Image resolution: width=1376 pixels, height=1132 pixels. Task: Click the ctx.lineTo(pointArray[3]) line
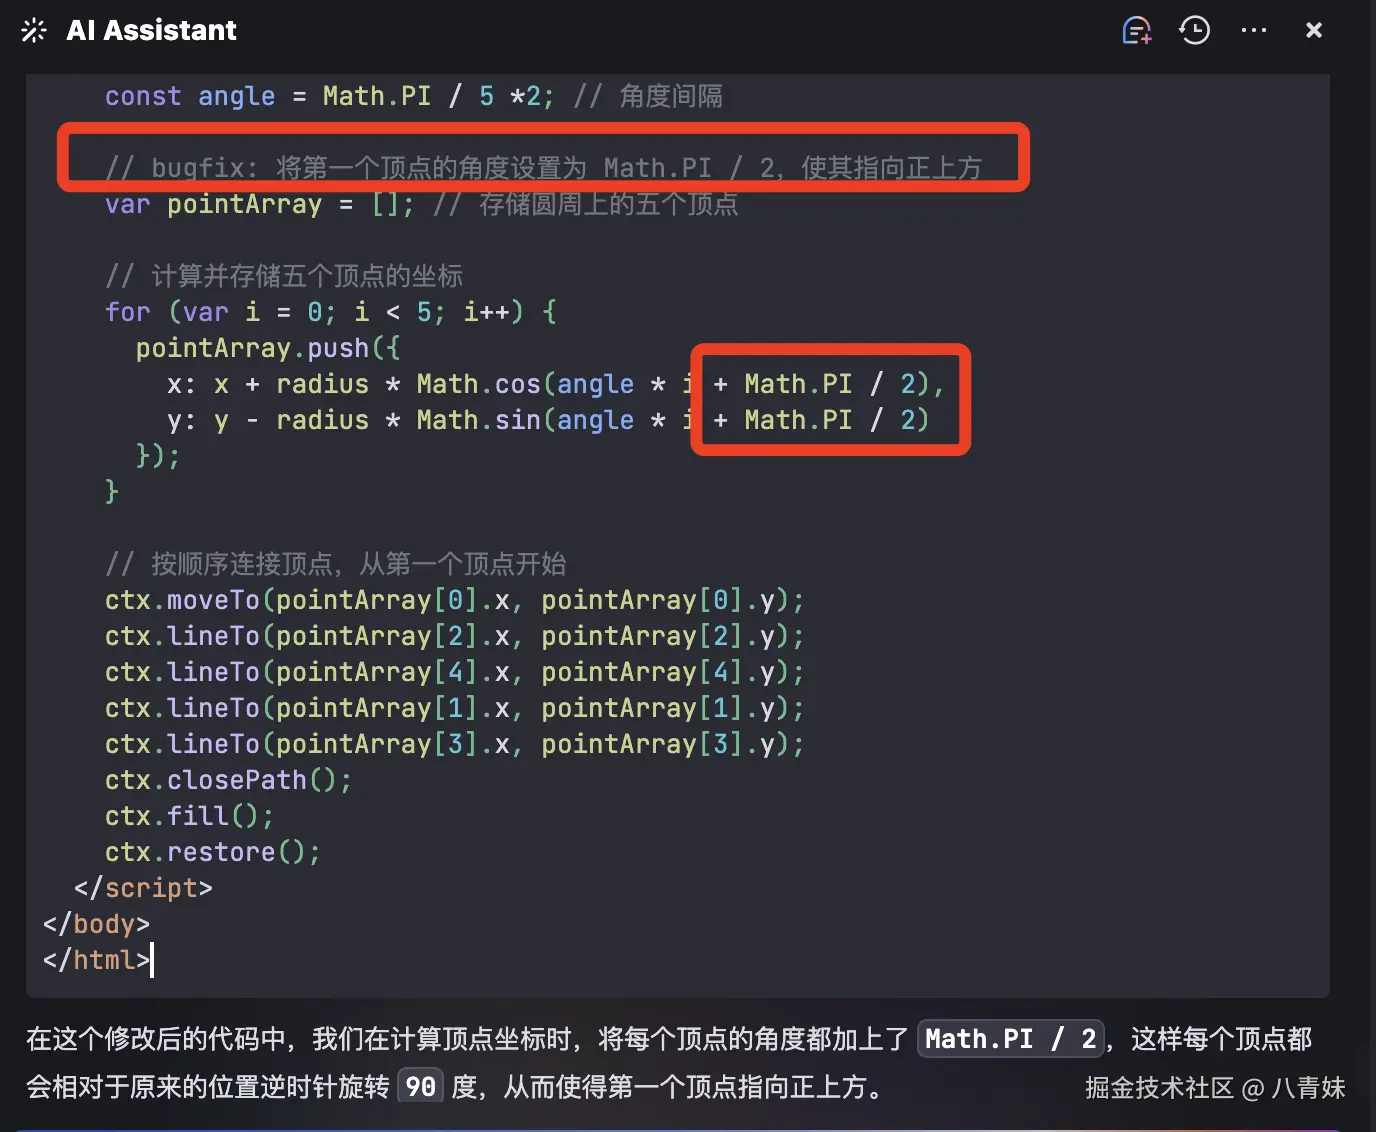[455, 744]
